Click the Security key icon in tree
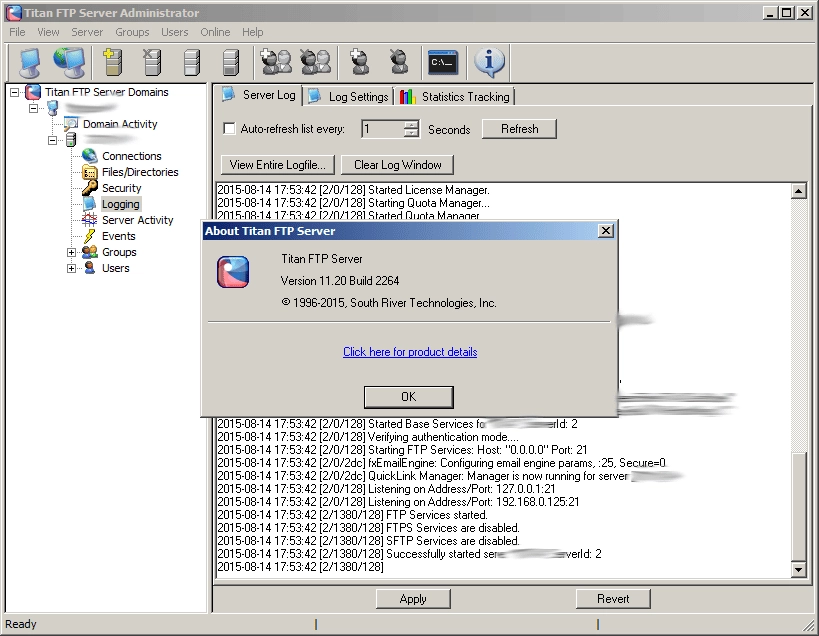The height and width of the screenshot is (636, 819). [90, 187]
